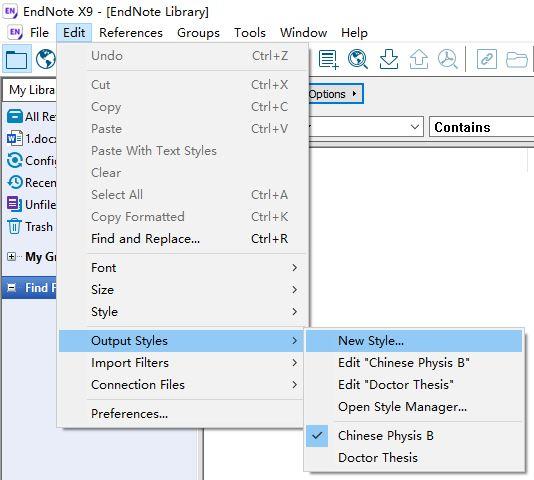Click the Import download arrow icon
Screen dimensions: 534x480
coord(389,59)
